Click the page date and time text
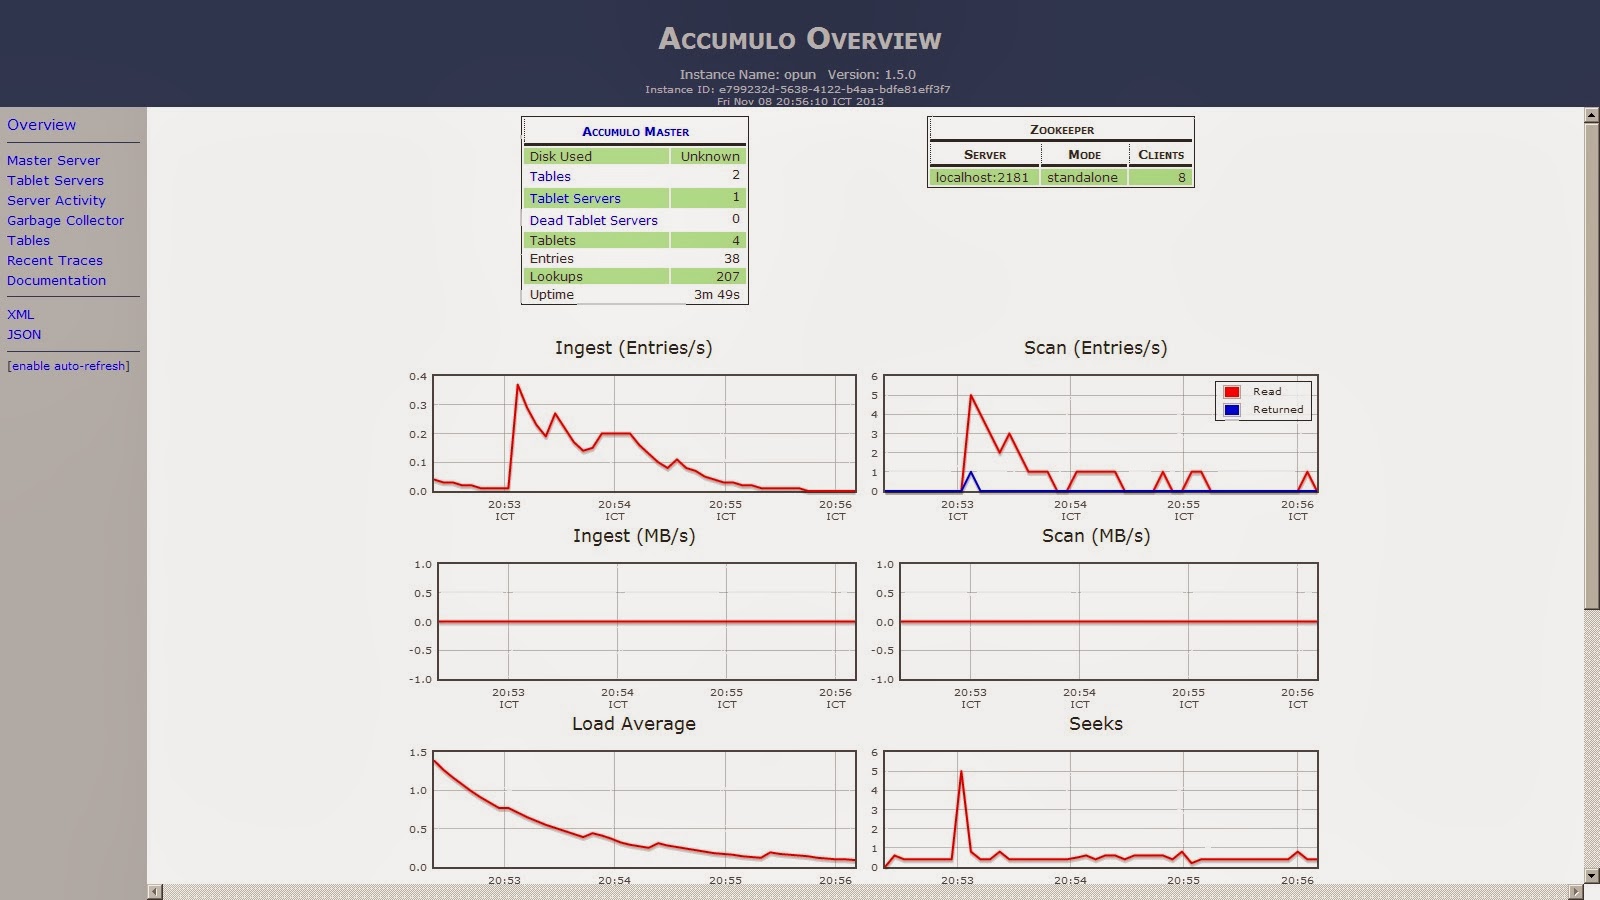The width and height of the screenshot is (1600, 900). tap(800, 101)
